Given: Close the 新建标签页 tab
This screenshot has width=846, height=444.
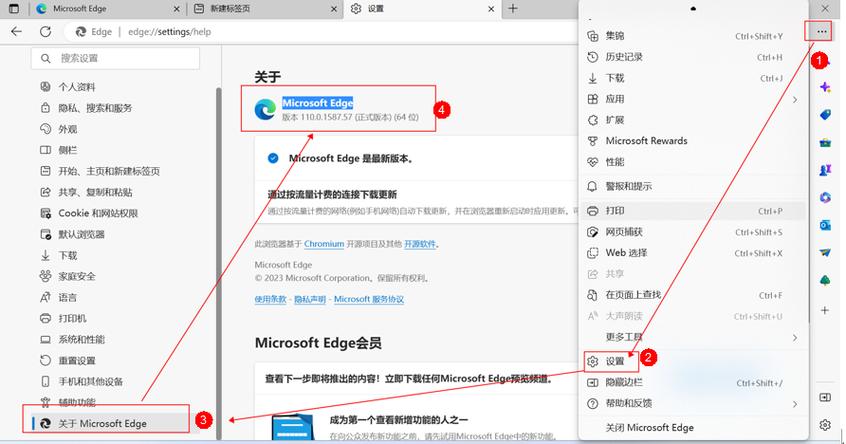Looking at the screenshot, I should pyautogui.click(x=334, y=9).
